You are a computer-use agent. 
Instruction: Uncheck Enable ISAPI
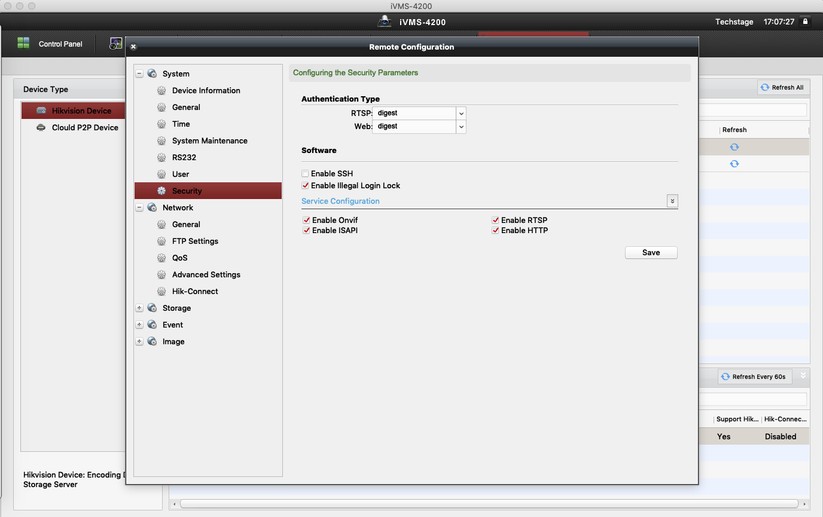(x=306, y=230)
